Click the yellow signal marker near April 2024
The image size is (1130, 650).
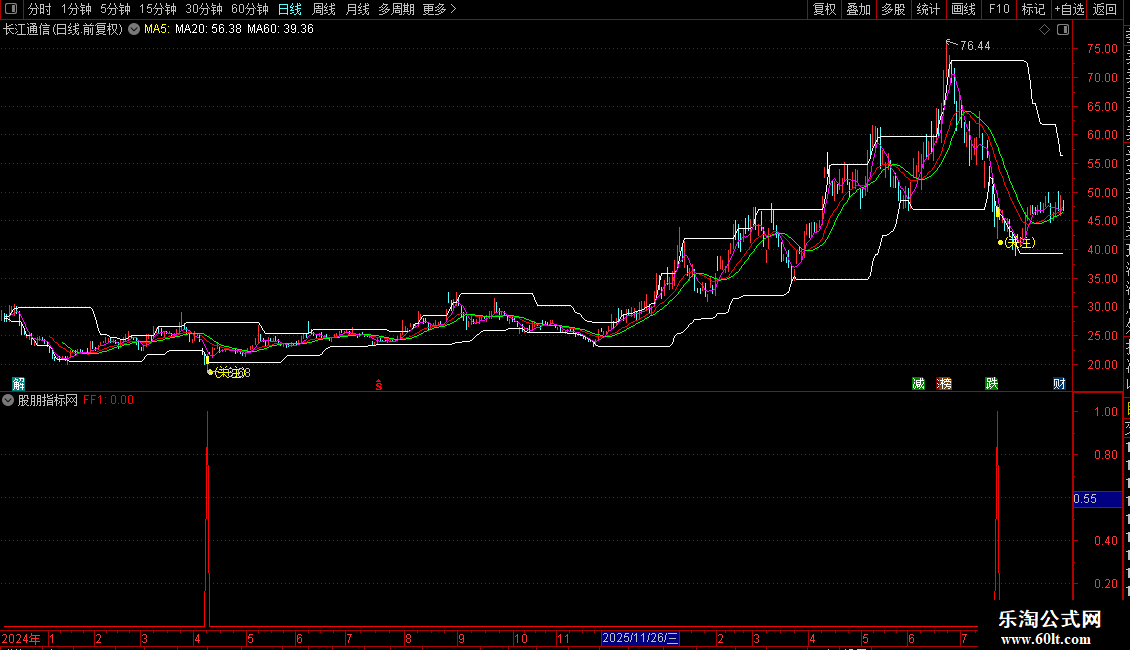point(228,373)
